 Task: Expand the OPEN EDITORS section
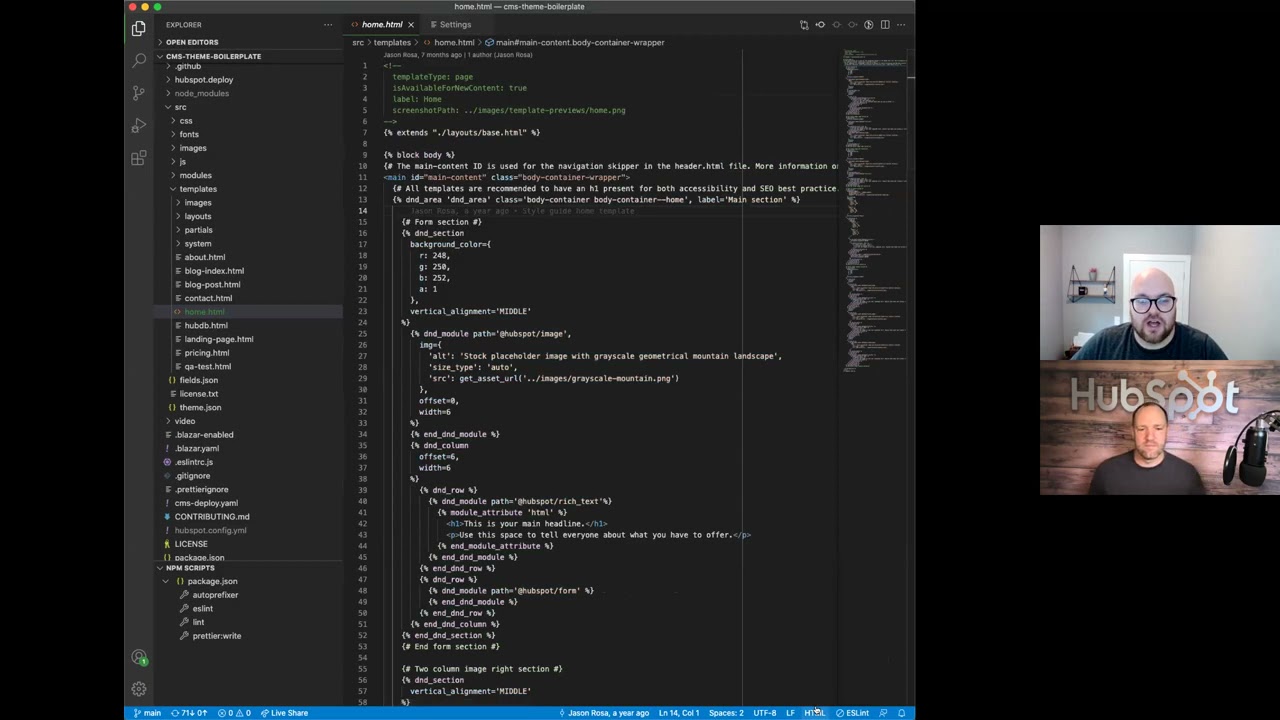pos(191,42)
